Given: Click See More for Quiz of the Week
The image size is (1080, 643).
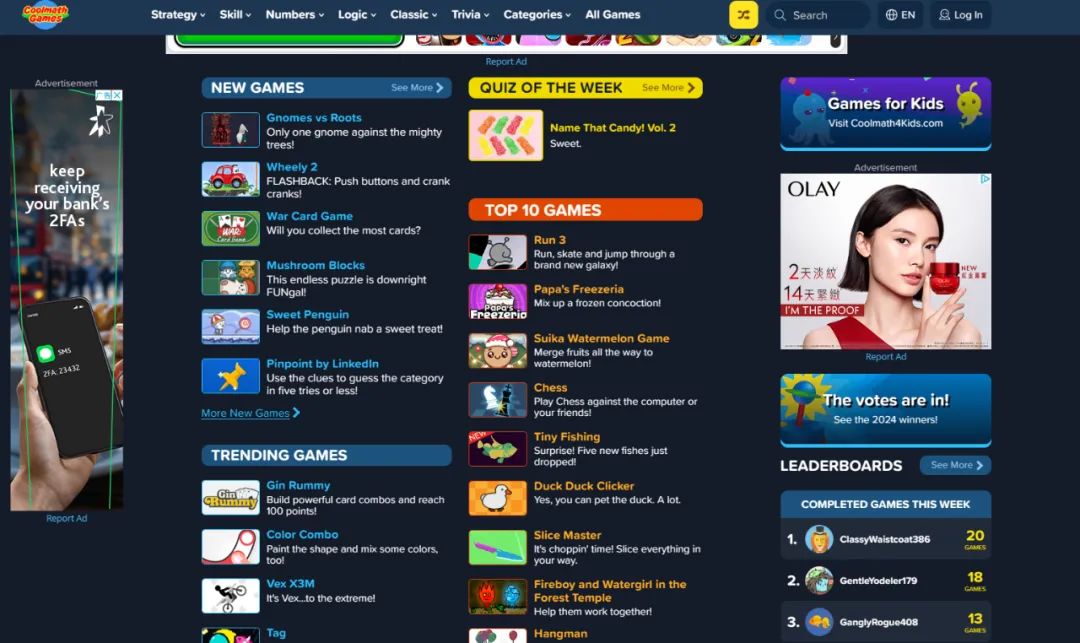Looking at the screenshot, I should pos(668,87).
